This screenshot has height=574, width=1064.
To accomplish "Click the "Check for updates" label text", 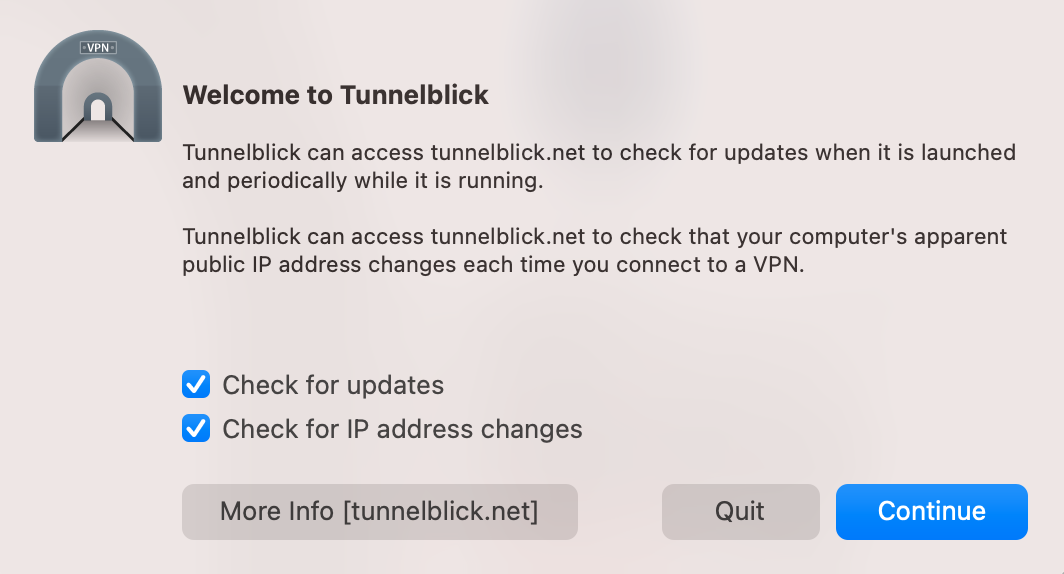I will click(x=333, y=385).
